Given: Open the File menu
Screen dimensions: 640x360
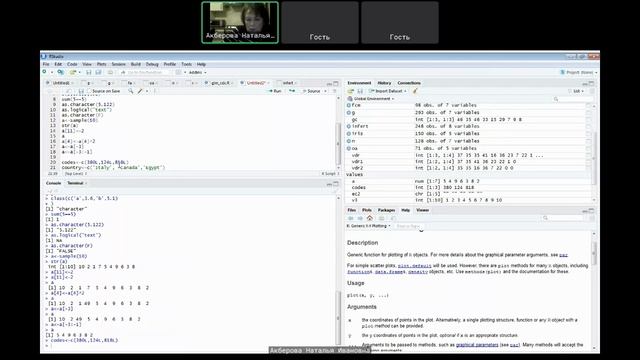Looking at the screenshot, I should coord(46,64).
